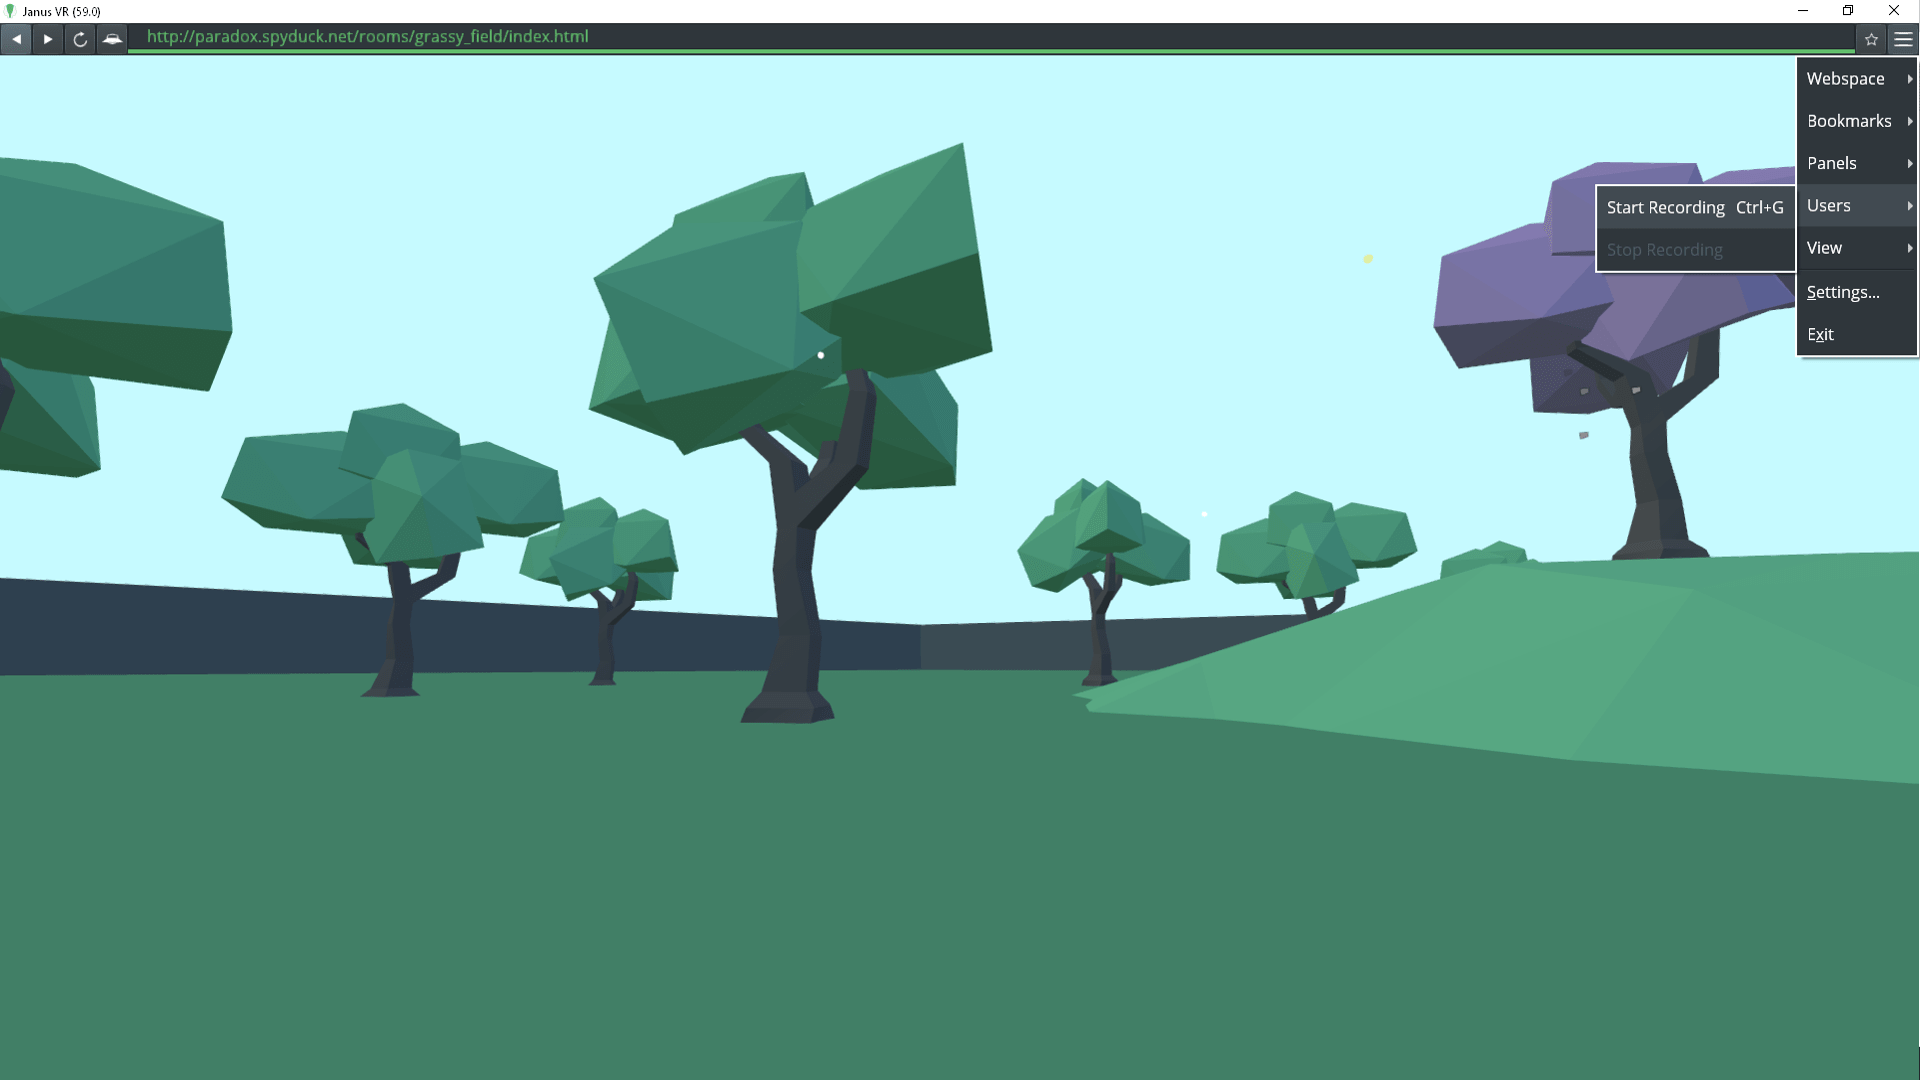Screen dimensions: 1920x1080
Task: Click the greyed Stop Recording item
Action: (x=1664, y=250)
